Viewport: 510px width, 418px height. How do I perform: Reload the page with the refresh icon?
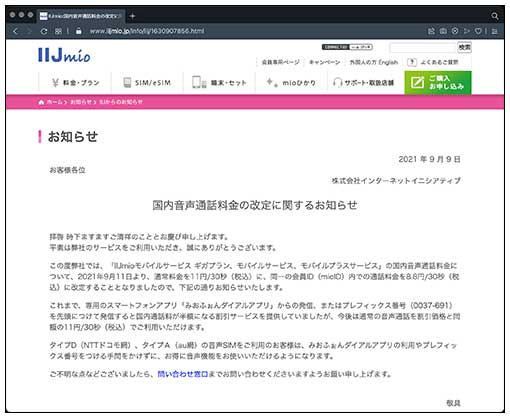point(44,31)
